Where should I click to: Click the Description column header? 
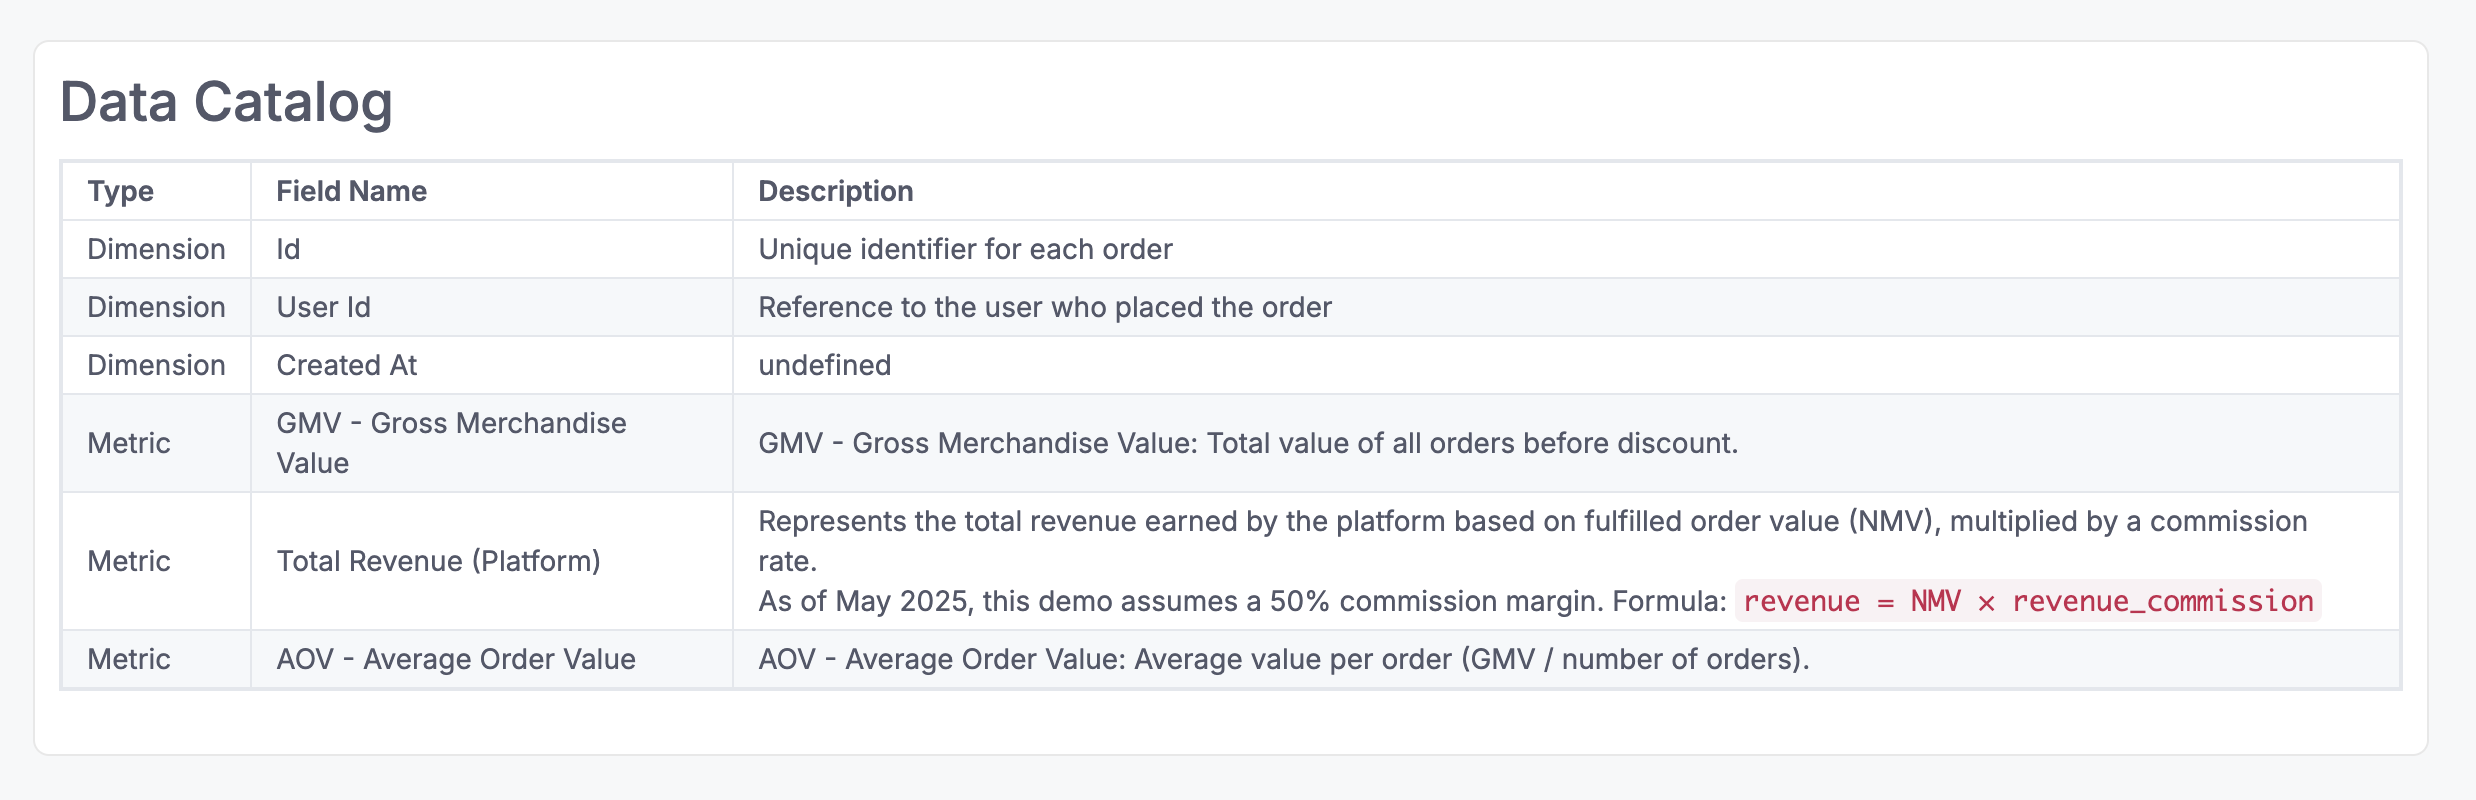[x=835, y=191]
